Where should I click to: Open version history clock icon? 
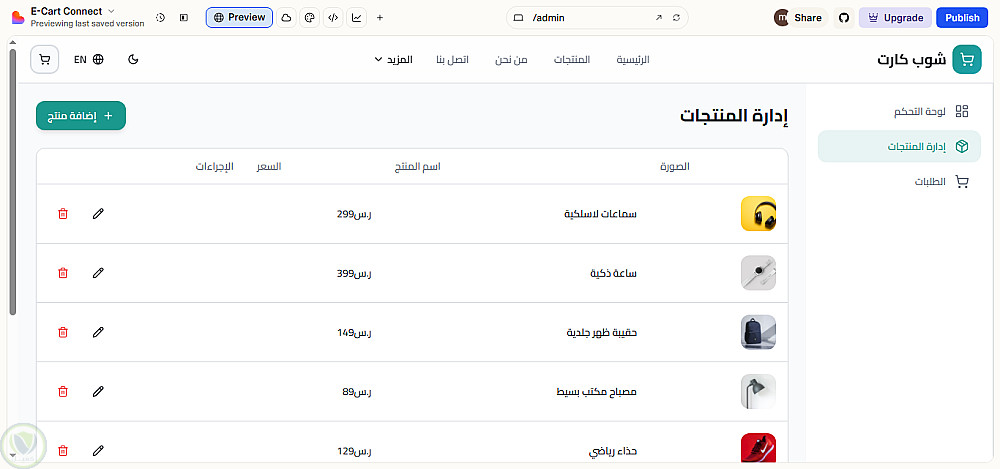point(161,17)
